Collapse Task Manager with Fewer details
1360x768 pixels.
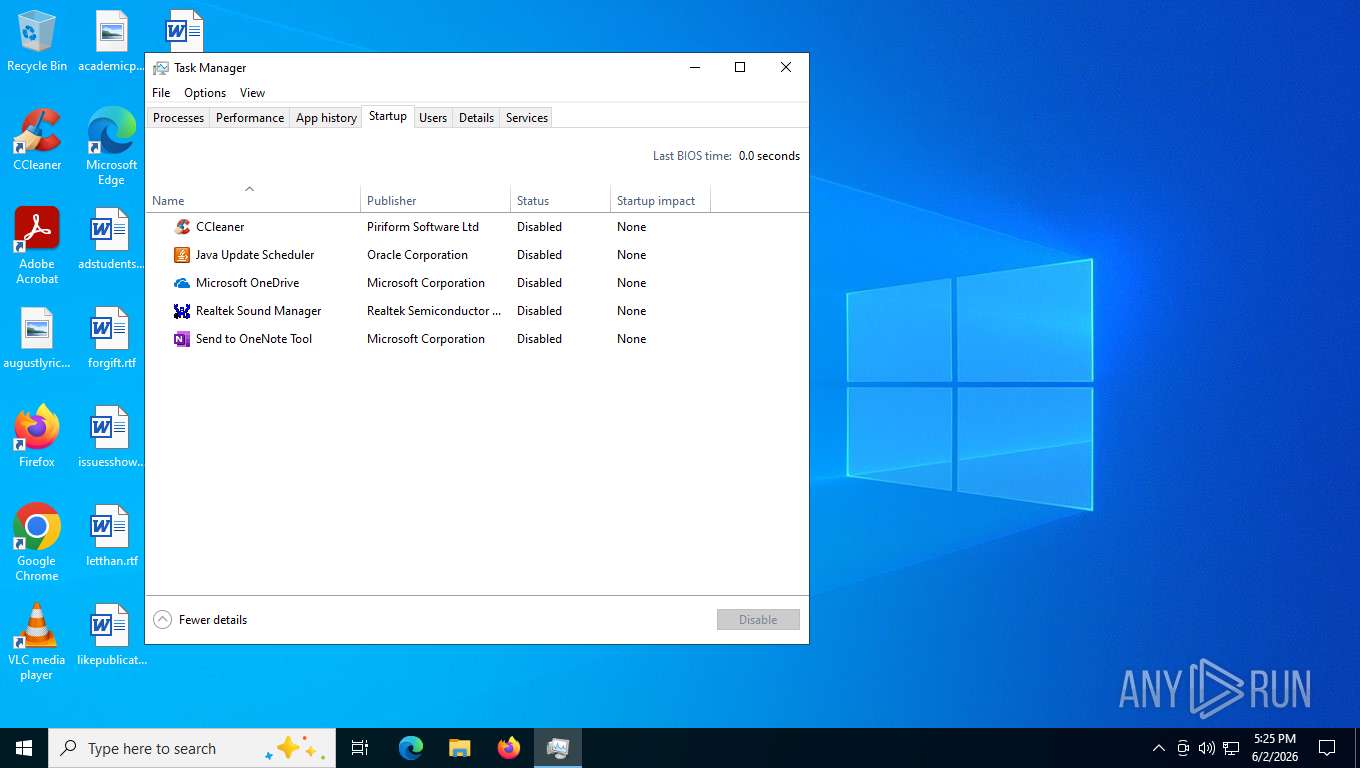pos(200,620)
